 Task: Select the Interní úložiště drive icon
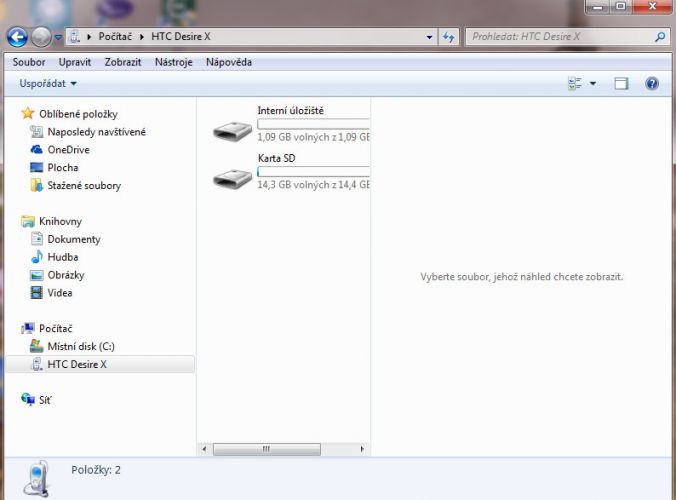pos(232,131)
